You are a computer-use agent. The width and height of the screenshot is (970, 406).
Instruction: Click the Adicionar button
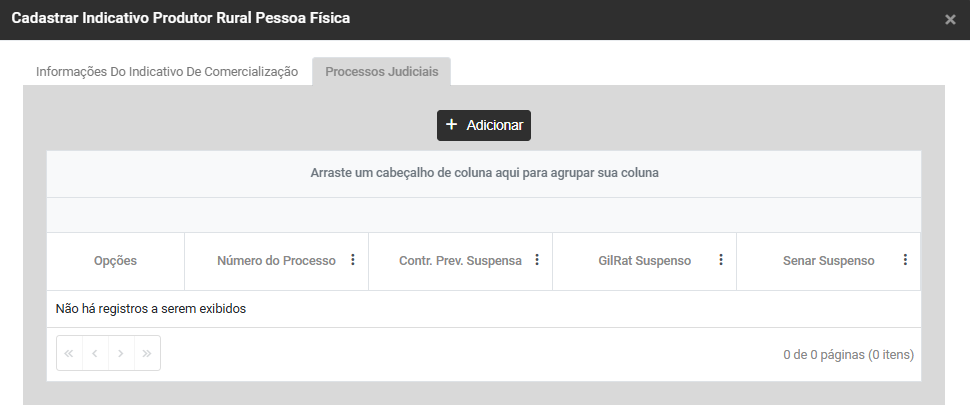pos(484,125)
